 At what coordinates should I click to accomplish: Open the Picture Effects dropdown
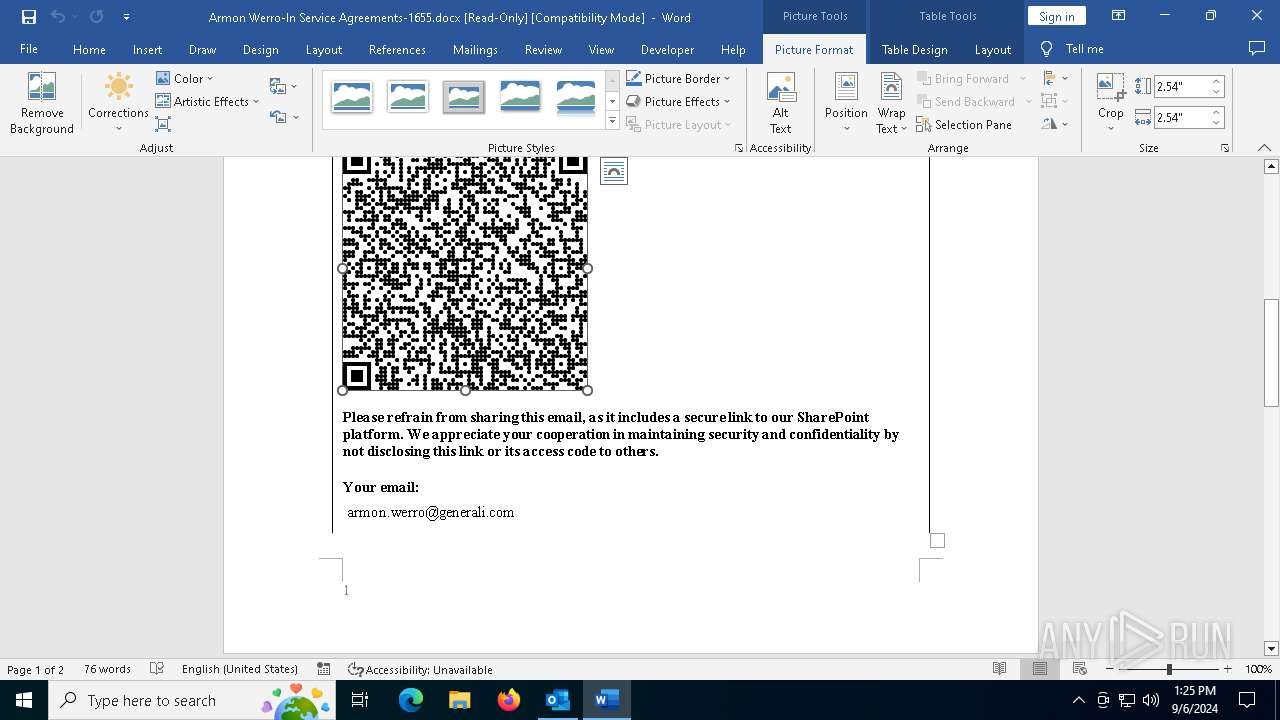click(678, 101)
